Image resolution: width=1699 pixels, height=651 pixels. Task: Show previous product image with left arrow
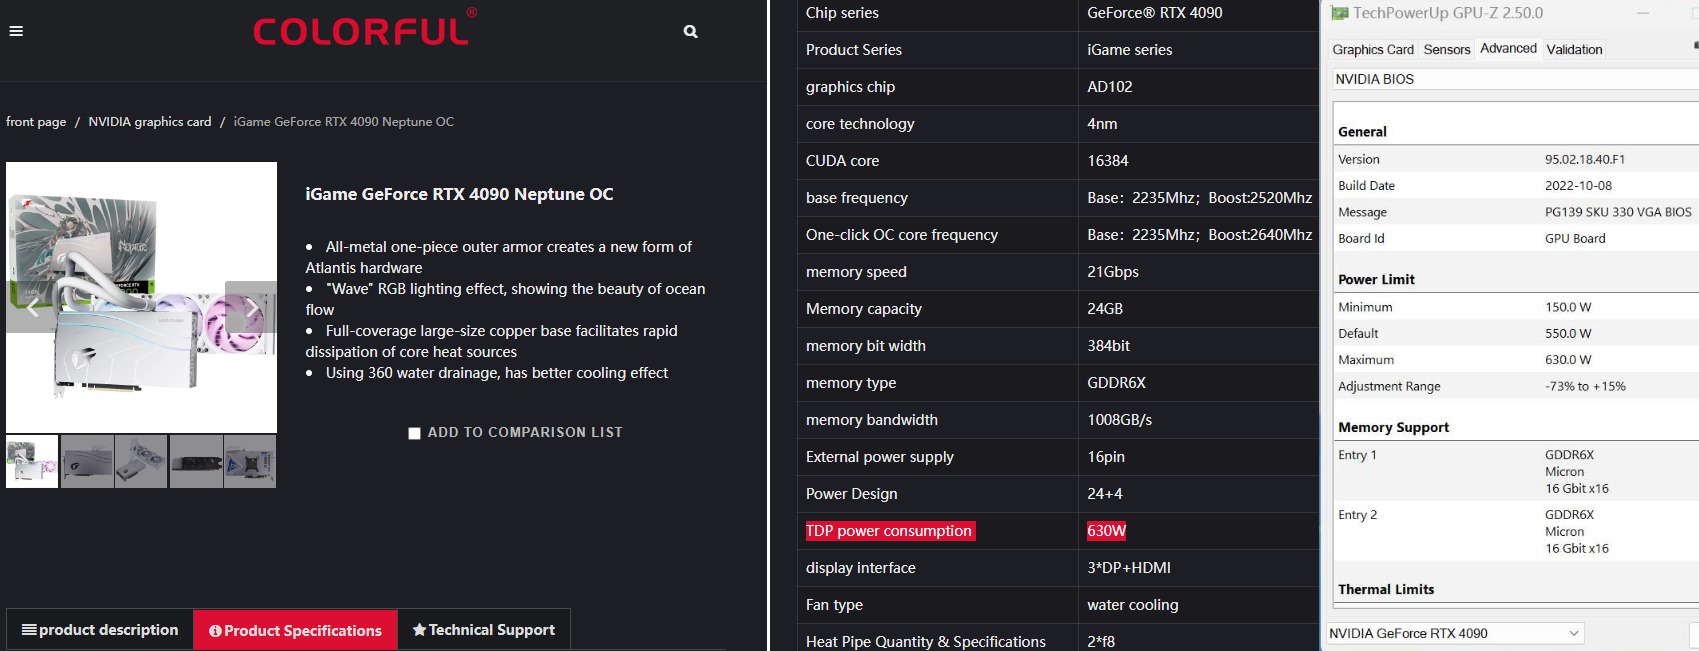pos(33,307)
